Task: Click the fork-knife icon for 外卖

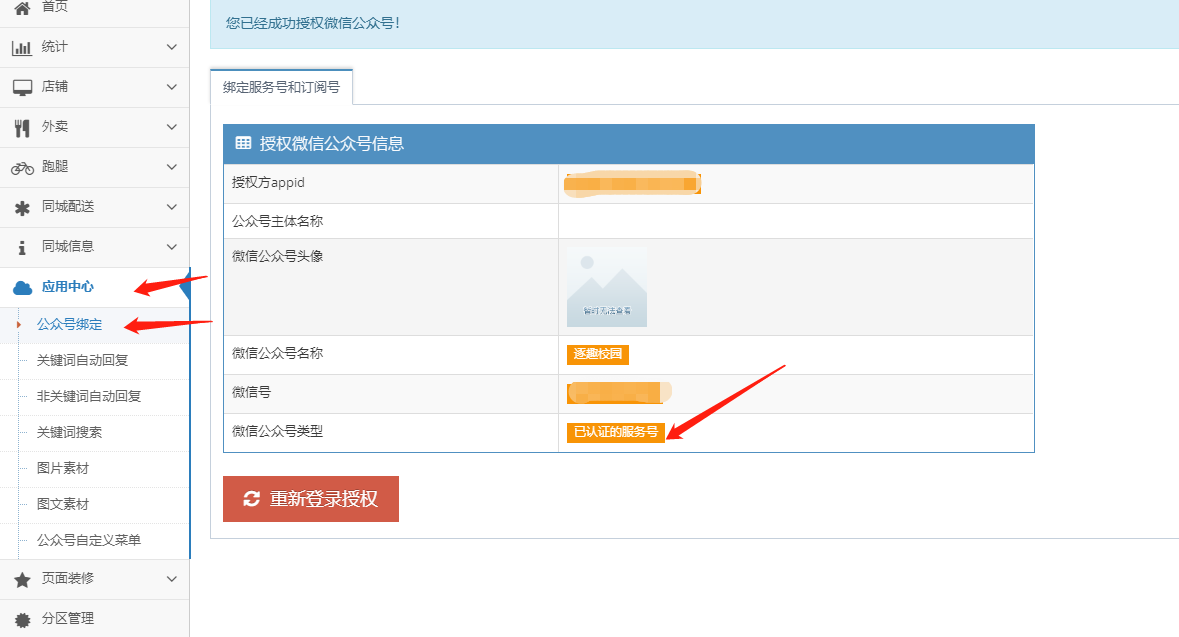Action: coord(22,127)
